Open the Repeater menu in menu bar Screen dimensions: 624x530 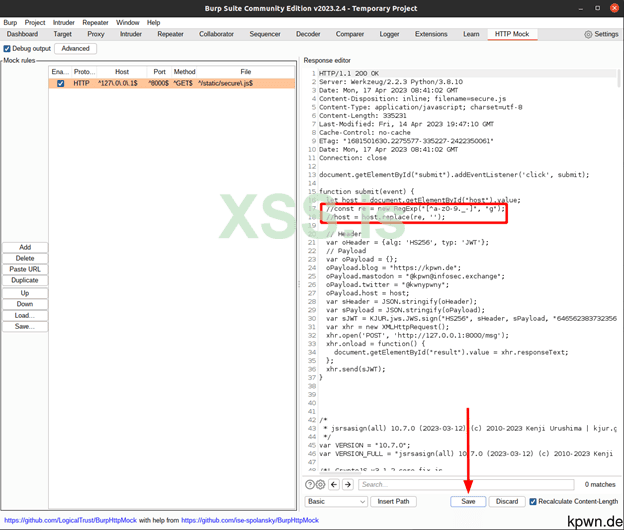[96, 23]
